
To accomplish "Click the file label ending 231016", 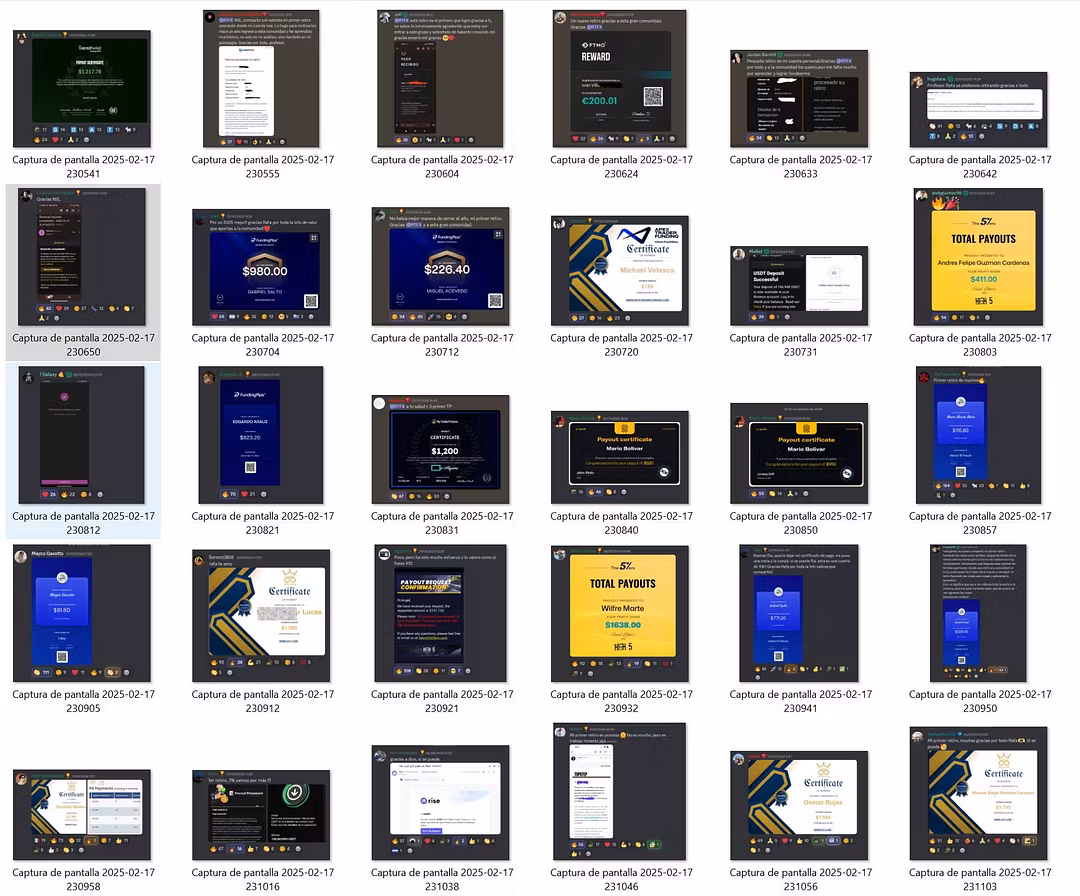I will pyautogui.click(x=263, y=880).
